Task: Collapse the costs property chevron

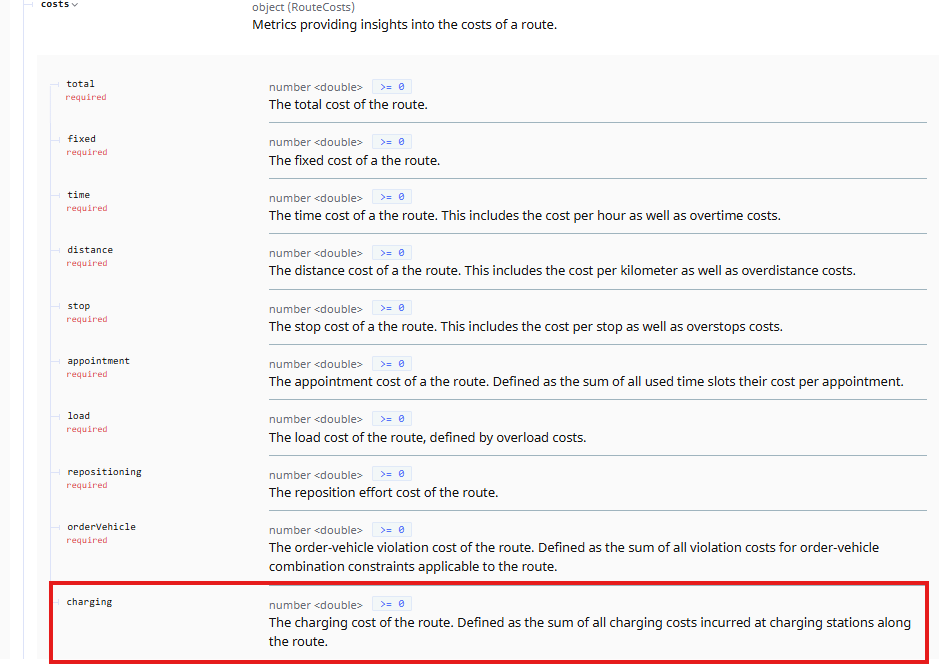Action: tap(75, 5)
